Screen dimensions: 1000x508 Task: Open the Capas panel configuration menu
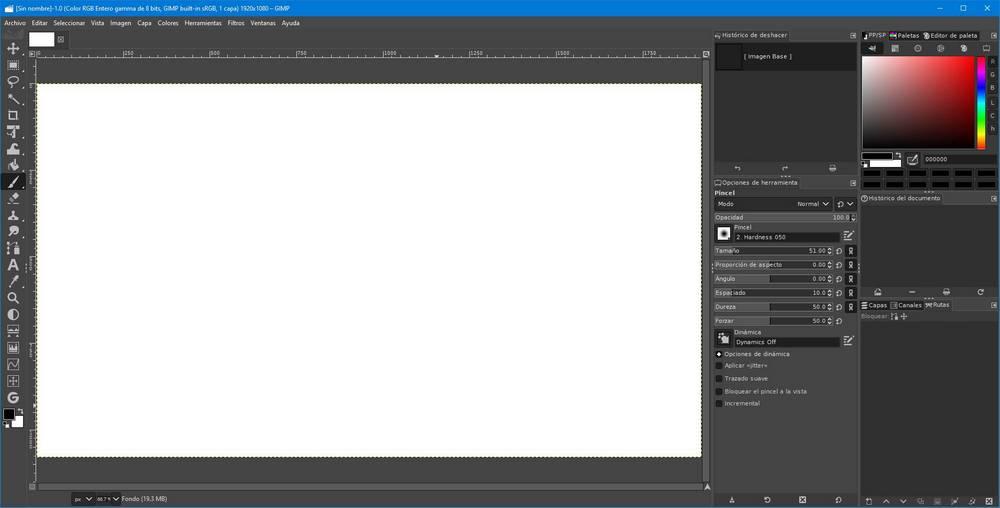click(x=994, y=305)
